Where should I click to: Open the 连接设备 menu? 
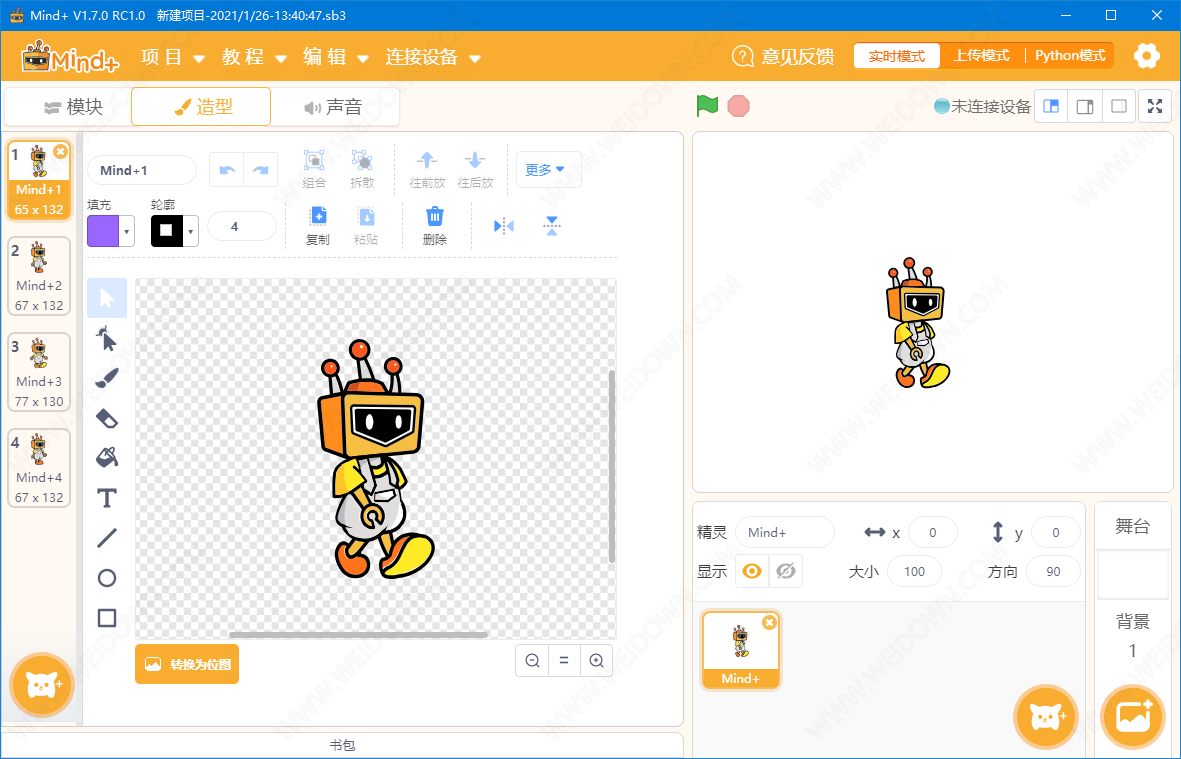tap(432, 57)
